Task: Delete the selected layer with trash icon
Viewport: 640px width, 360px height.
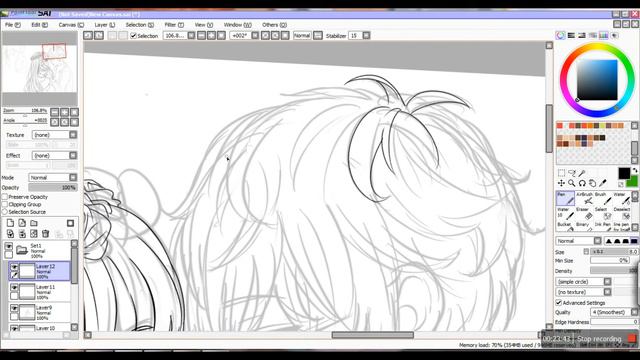Action: pyautogui.click(x=46, y=234)
